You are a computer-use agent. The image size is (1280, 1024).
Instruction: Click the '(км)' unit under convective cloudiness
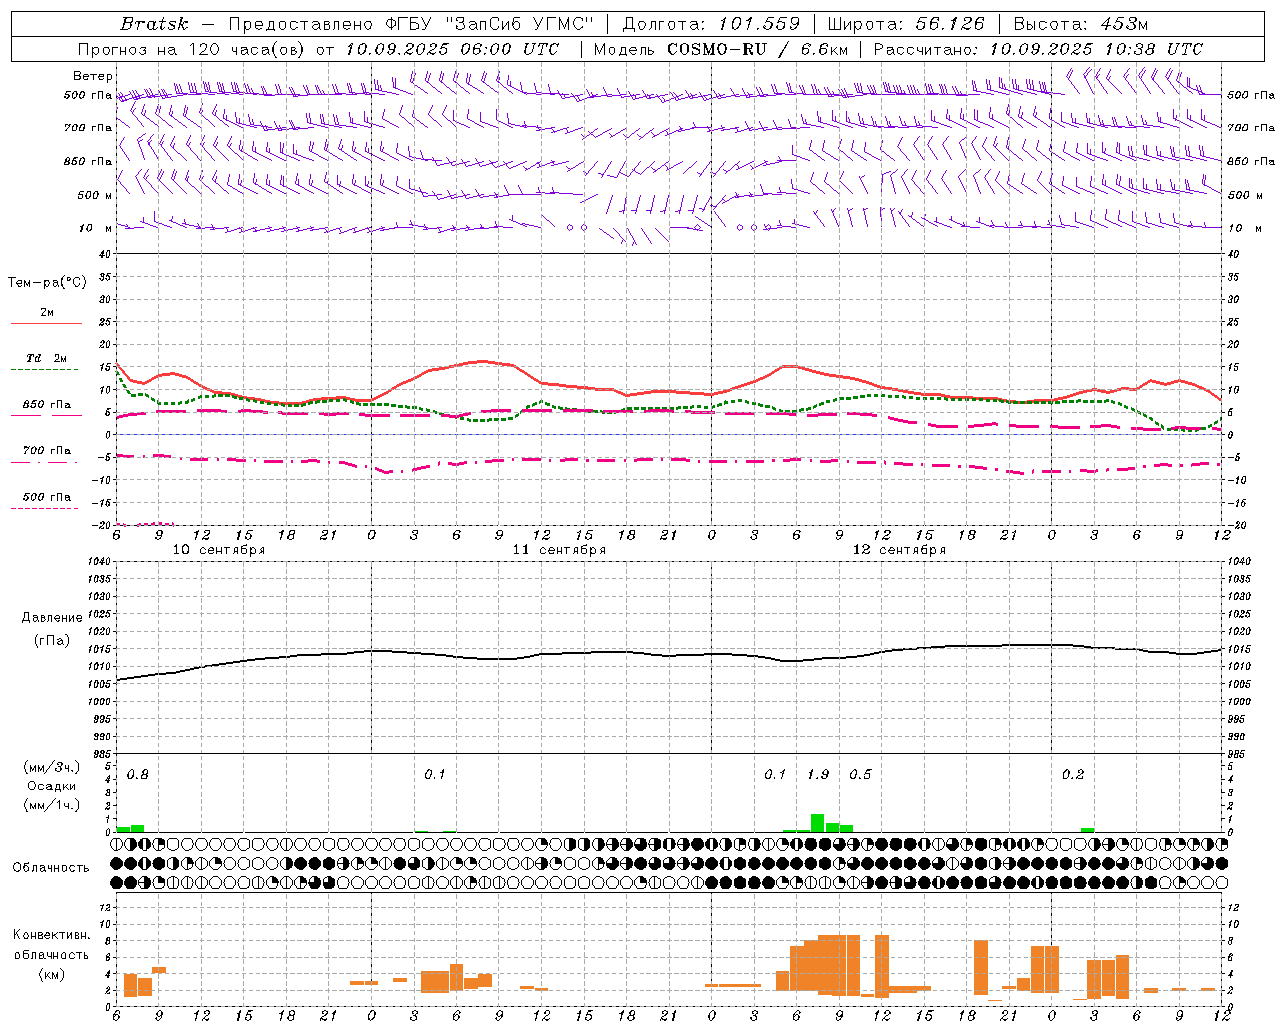51,974
